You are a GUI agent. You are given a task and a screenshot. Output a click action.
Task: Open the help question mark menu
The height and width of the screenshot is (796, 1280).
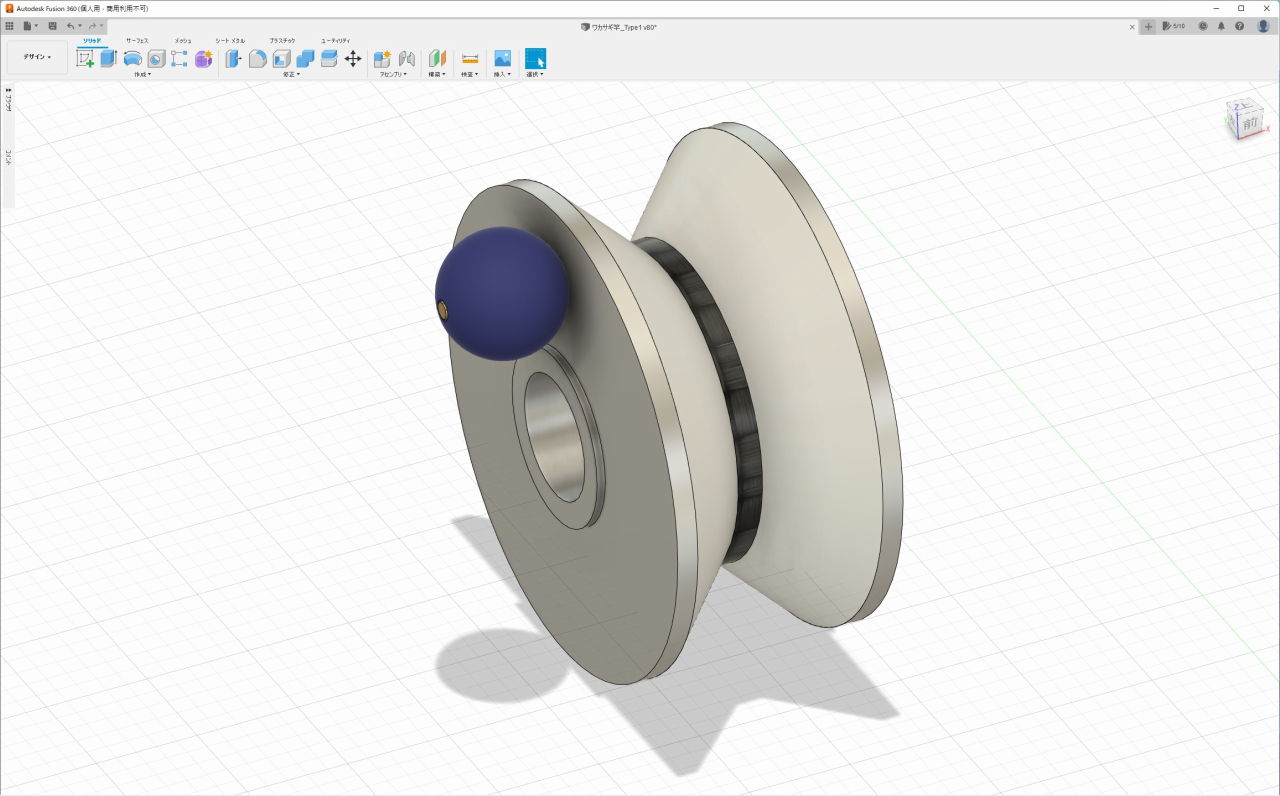click(1240, 26)
